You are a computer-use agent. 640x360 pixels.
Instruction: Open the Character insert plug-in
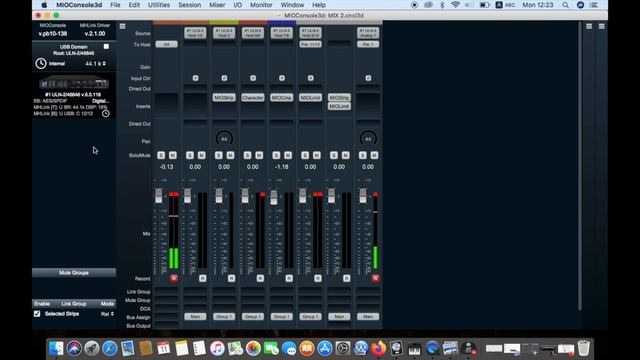pos(253,98)
